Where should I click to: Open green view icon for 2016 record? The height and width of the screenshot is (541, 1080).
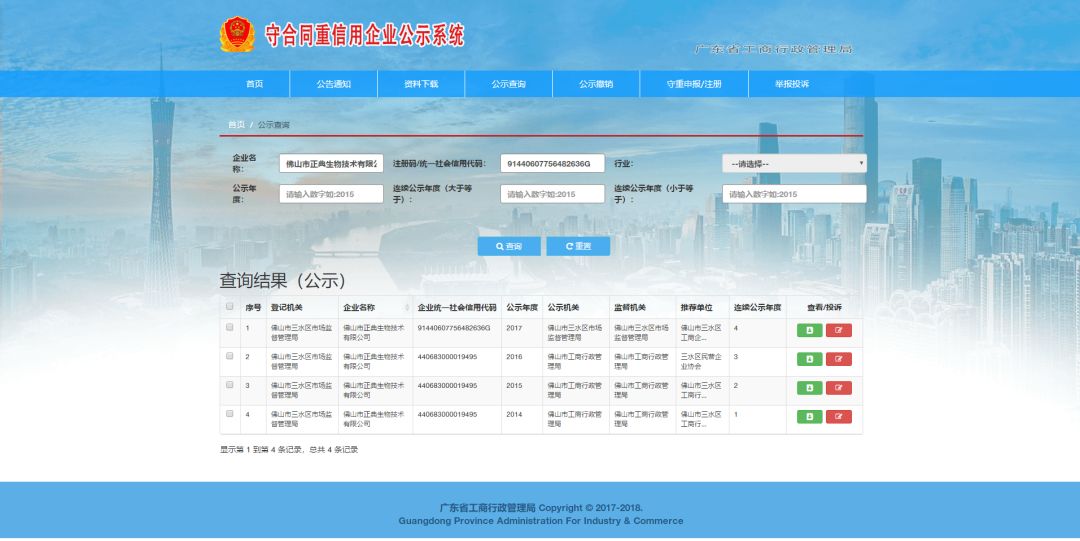coord(809,359)
